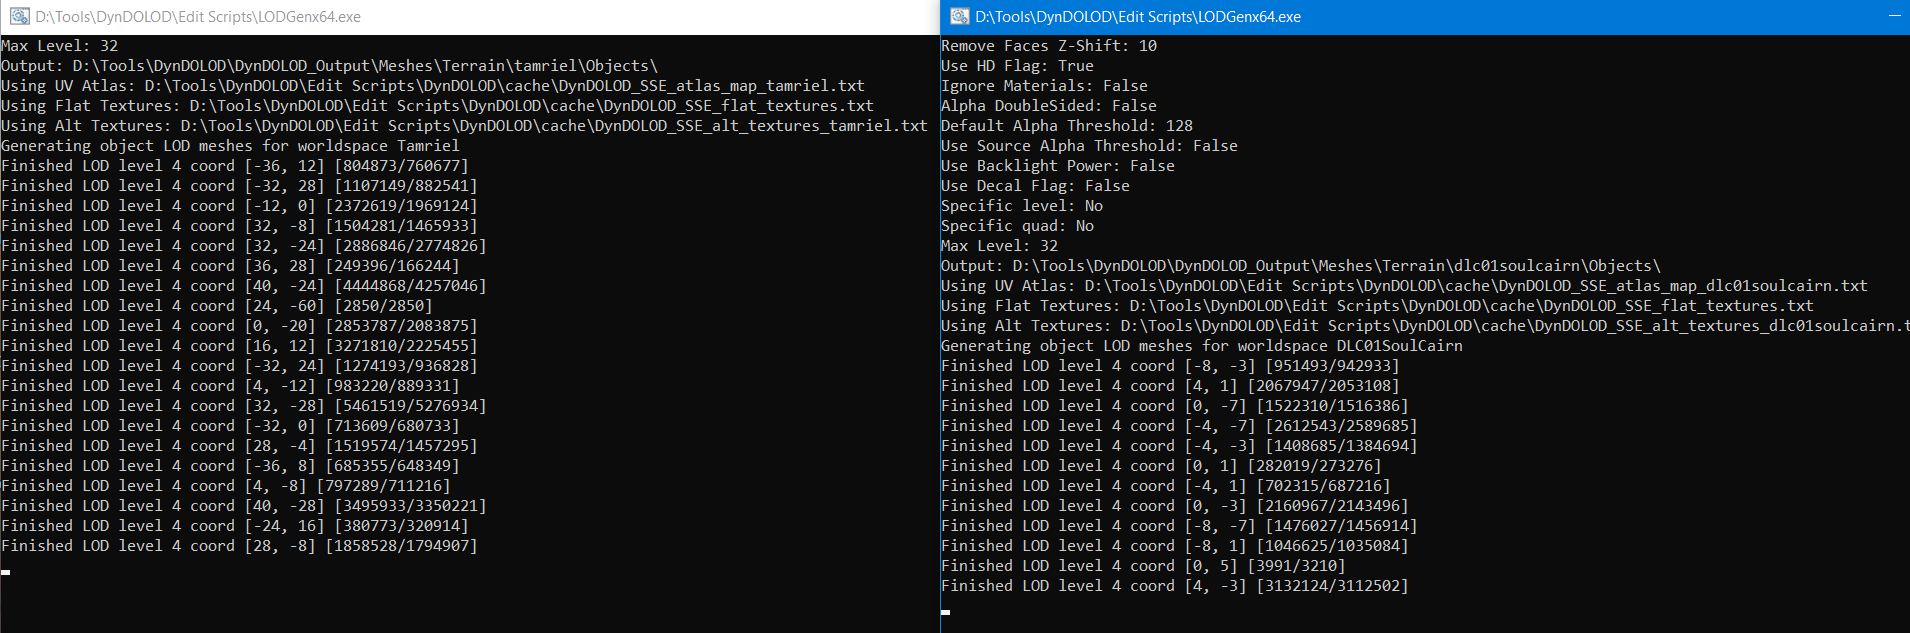
Task: Click the line with coord [-24, 16]
Action: [235, 526]
